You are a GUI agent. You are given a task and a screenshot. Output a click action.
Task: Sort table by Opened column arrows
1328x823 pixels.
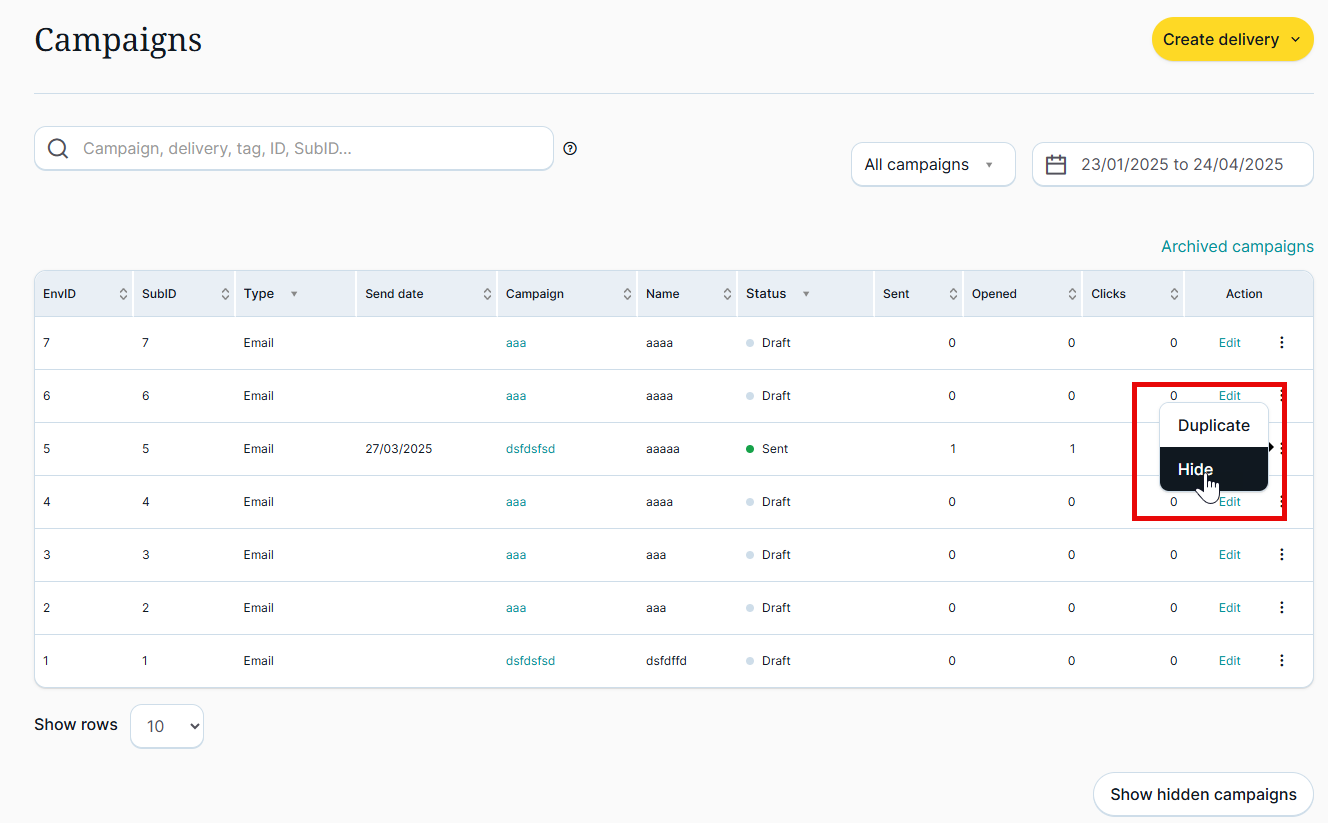1072,294
